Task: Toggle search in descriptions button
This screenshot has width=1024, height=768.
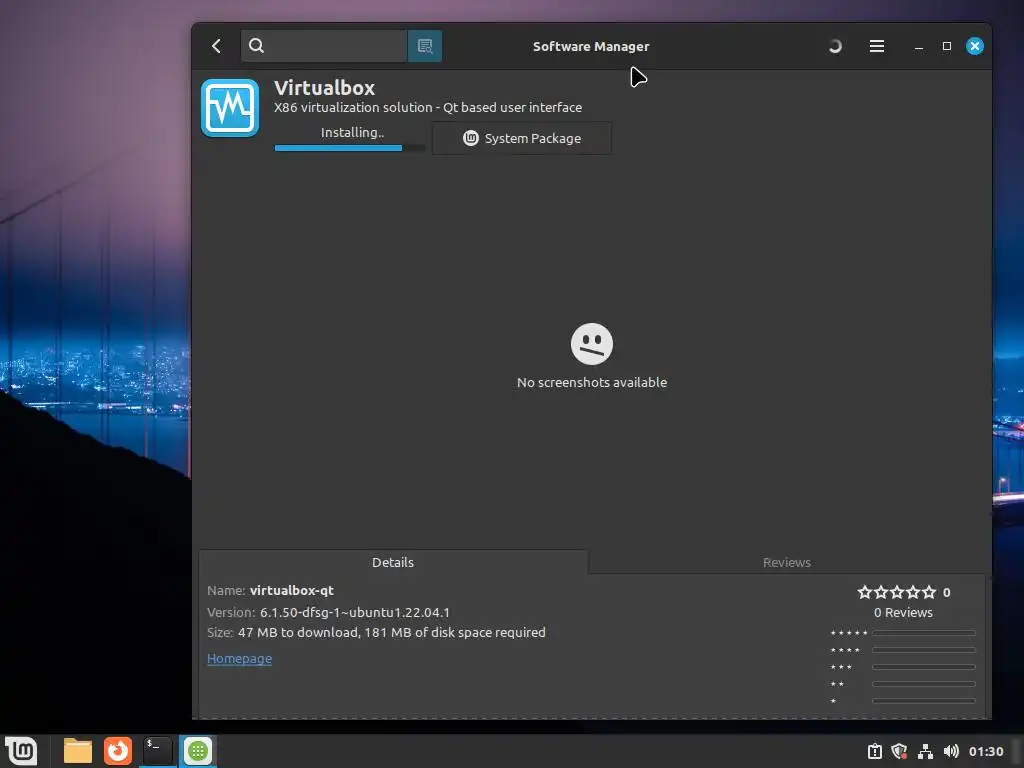Action: (425, 46)
